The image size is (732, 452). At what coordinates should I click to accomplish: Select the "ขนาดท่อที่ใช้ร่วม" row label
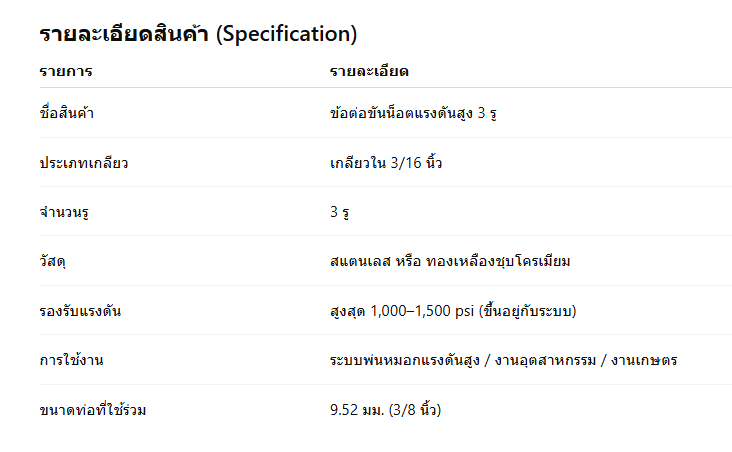(x=93, y=410)
